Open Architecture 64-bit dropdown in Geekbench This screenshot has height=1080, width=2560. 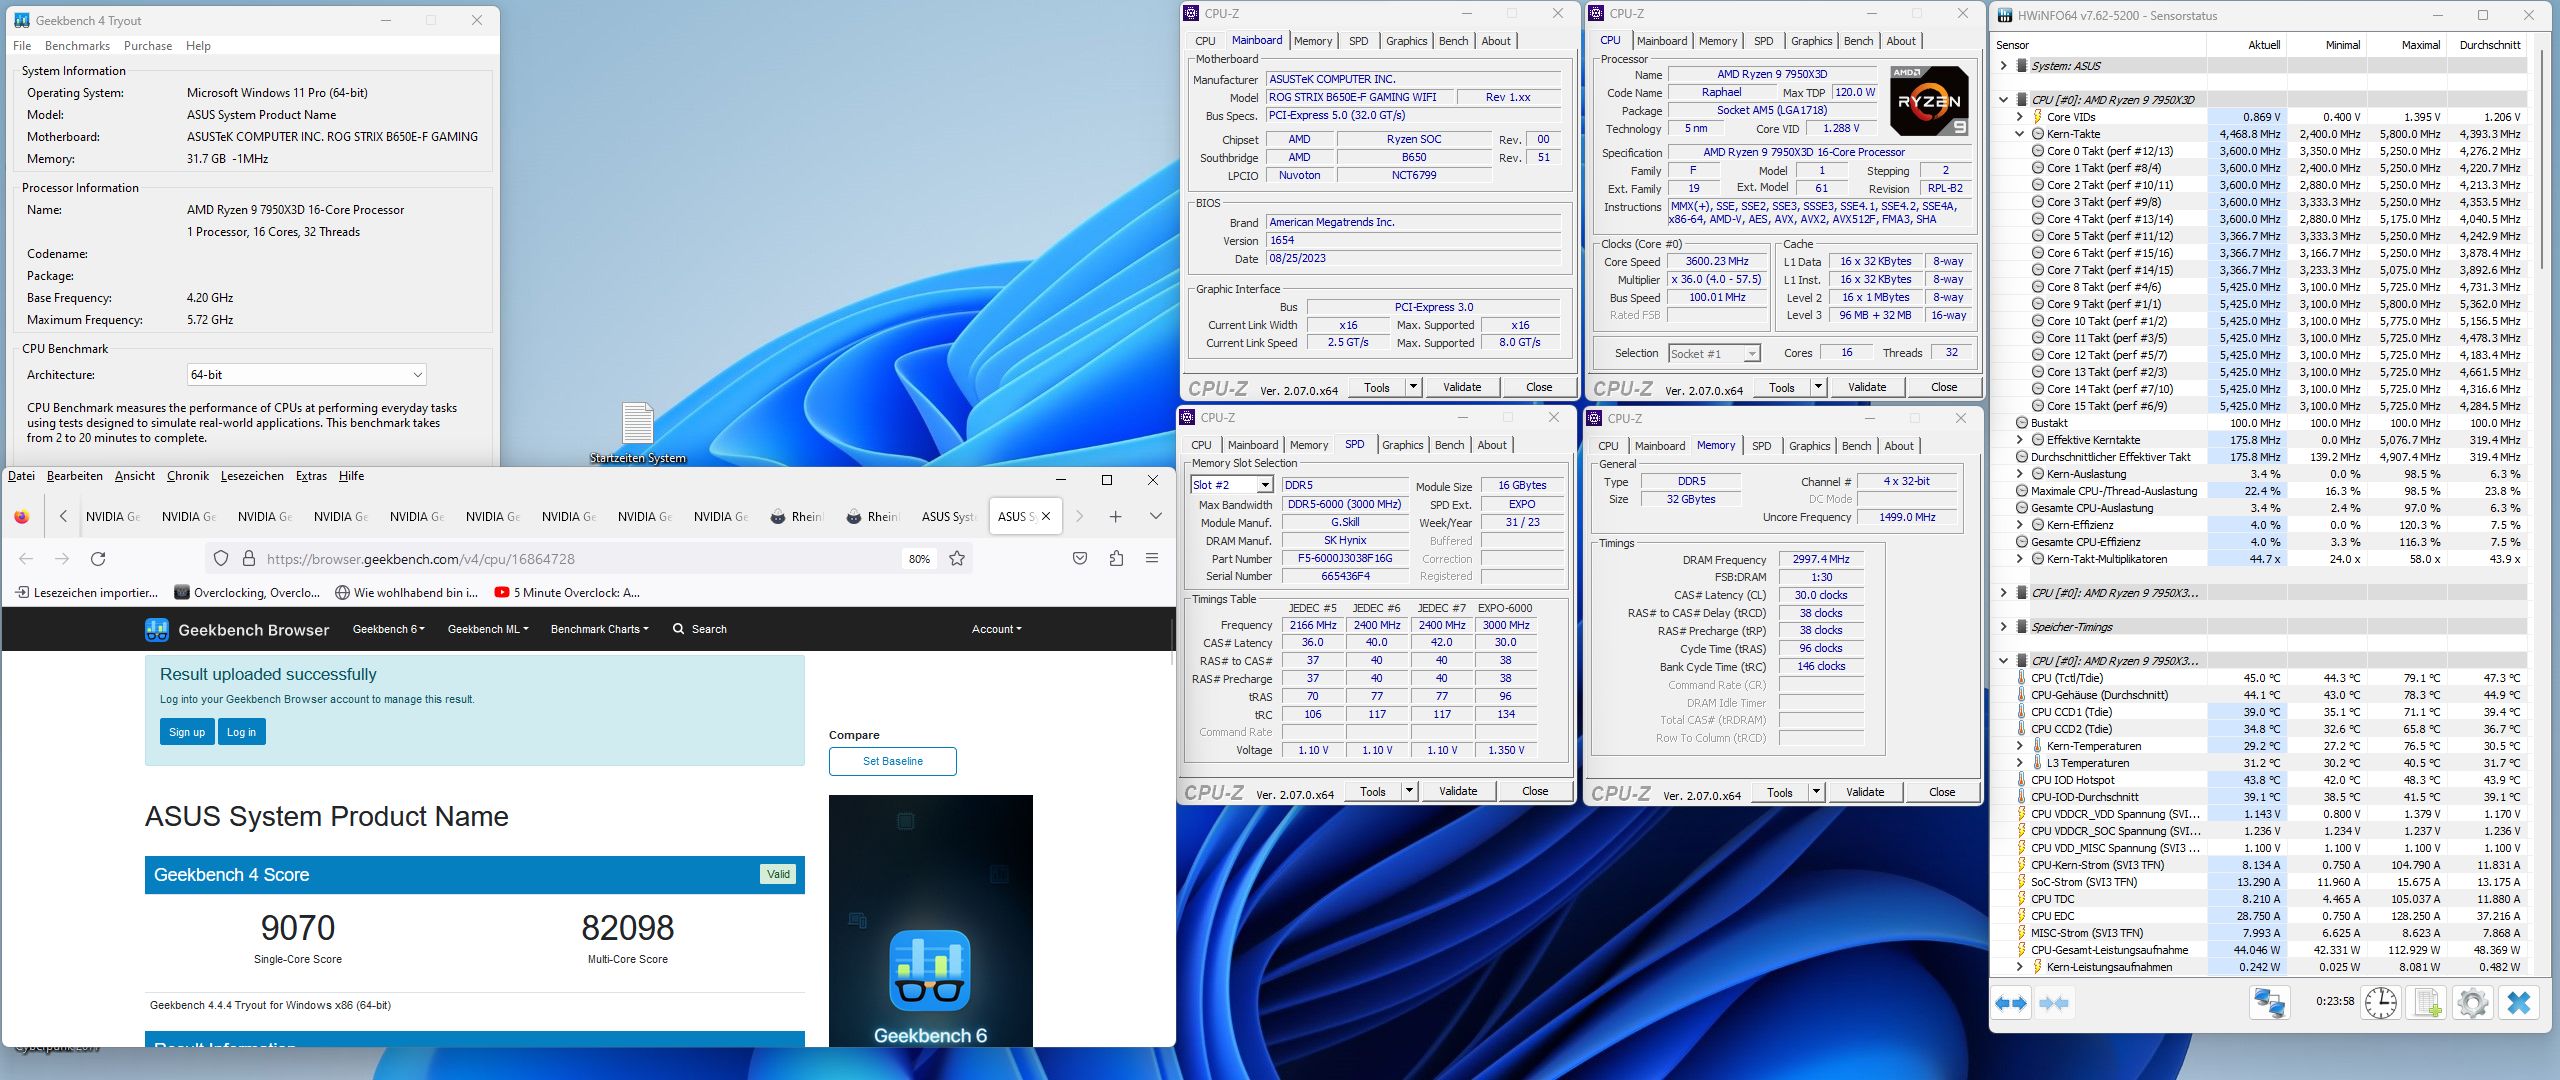pyautogui.click(x=307, y=375)
